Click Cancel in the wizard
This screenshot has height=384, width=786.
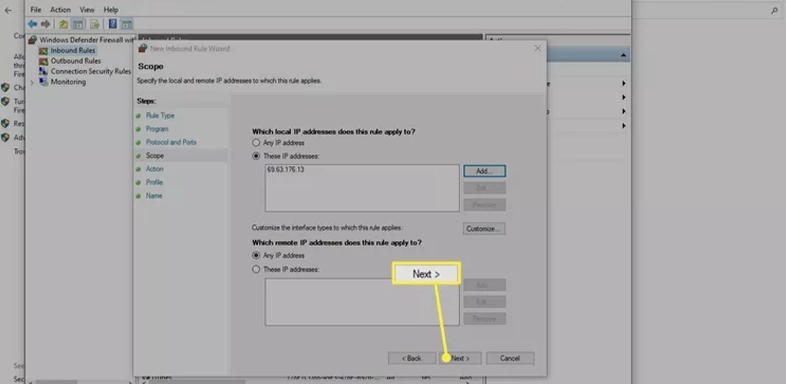[510, 358]
